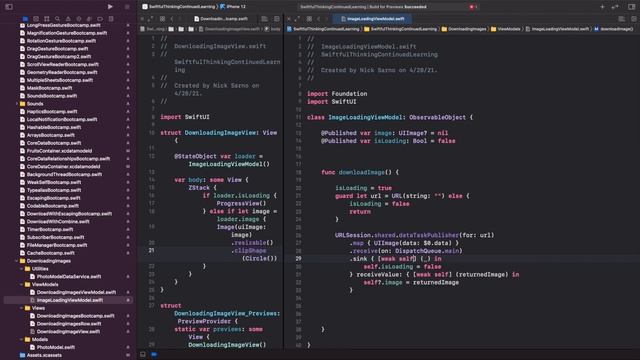Open DownloadingImageView.swift in navigator
Screen dimensions: 640x360
[65, 331]
